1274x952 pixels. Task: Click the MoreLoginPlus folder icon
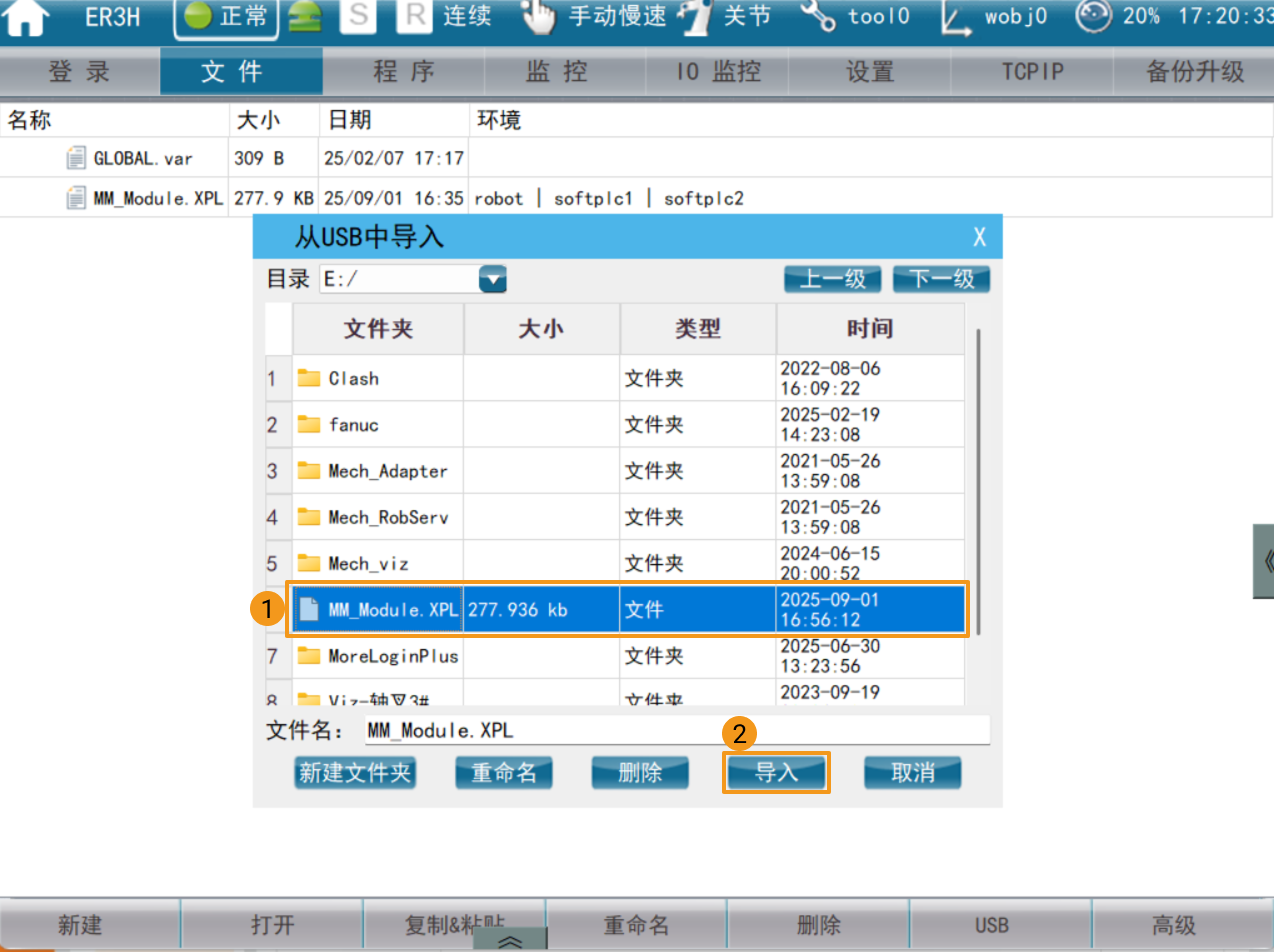[309, 656]
